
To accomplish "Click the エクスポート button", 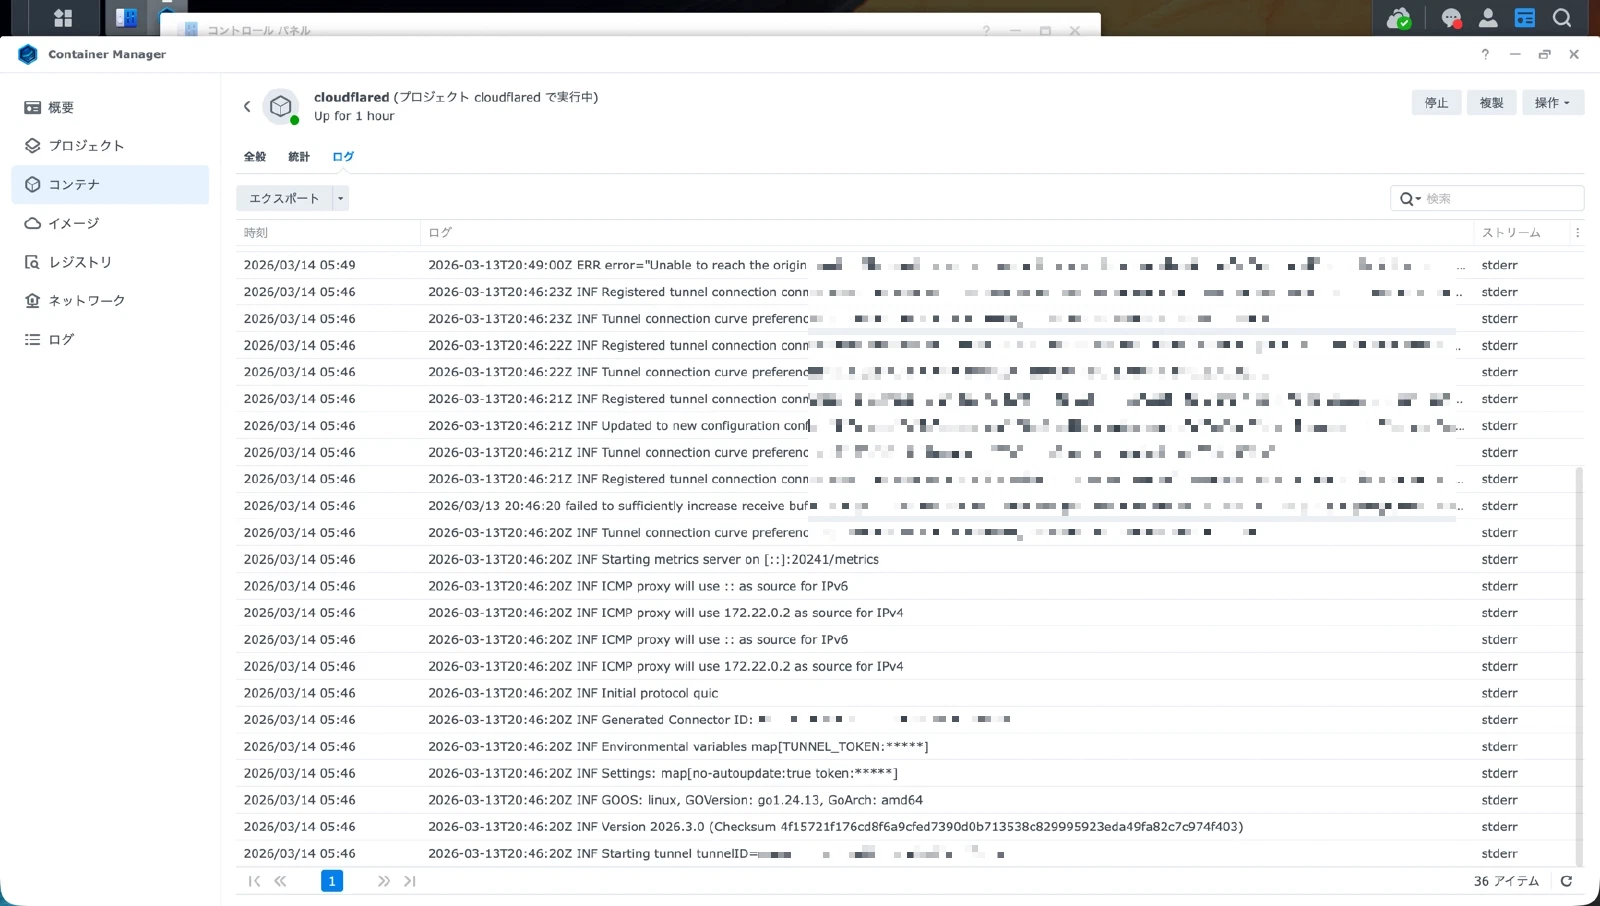I will coord(284,198).
